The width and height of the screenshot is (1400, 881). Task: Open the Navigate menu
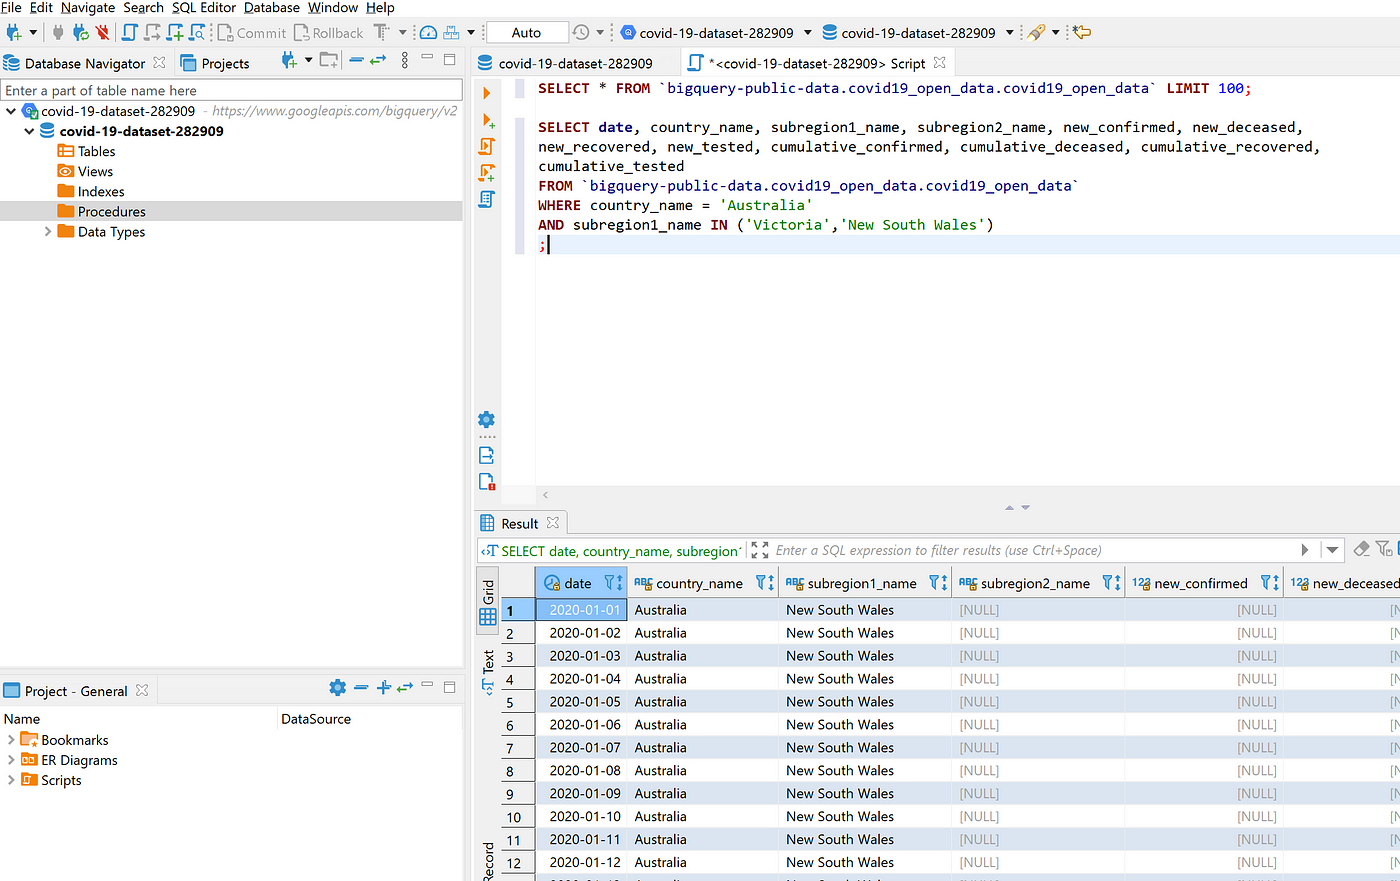click(x=88, y=8)
